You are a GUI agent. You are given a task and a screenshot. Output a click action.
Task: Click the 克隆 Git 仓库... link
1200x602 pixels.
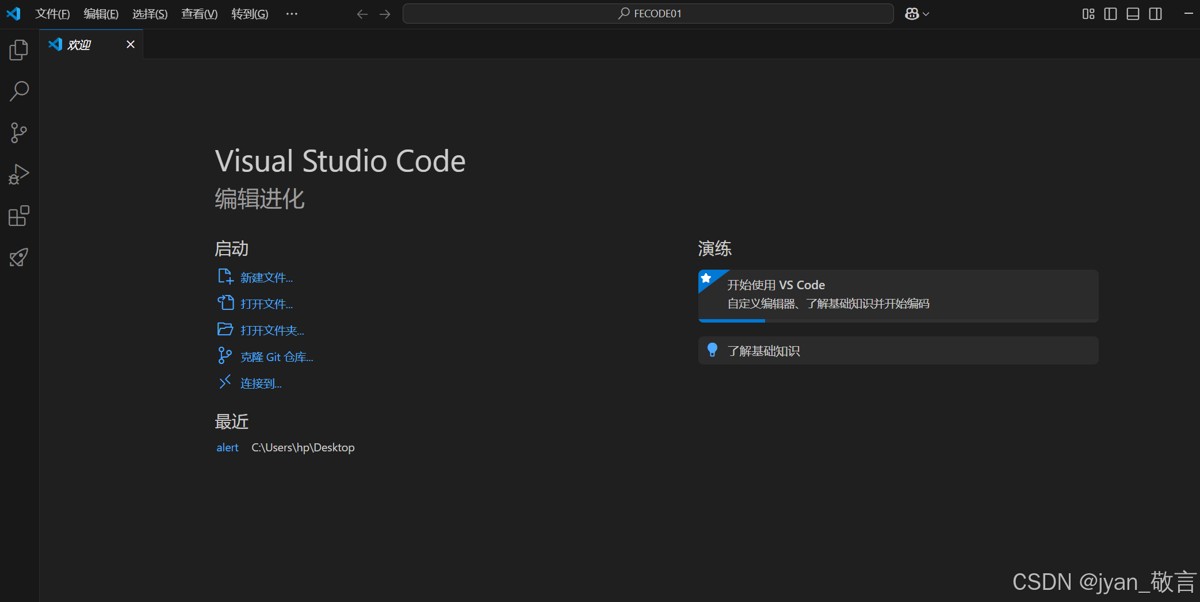pyautogui.click(x=276, y=357)
